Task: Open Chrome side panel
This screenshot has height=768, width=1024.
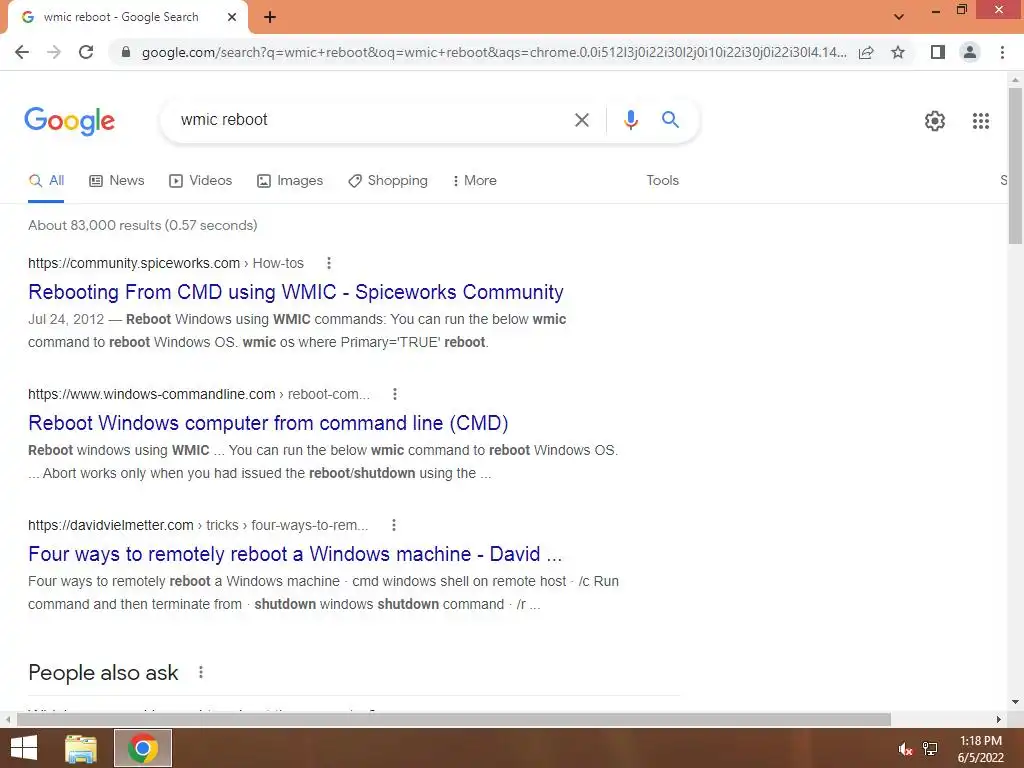Action: pos(938,52)
